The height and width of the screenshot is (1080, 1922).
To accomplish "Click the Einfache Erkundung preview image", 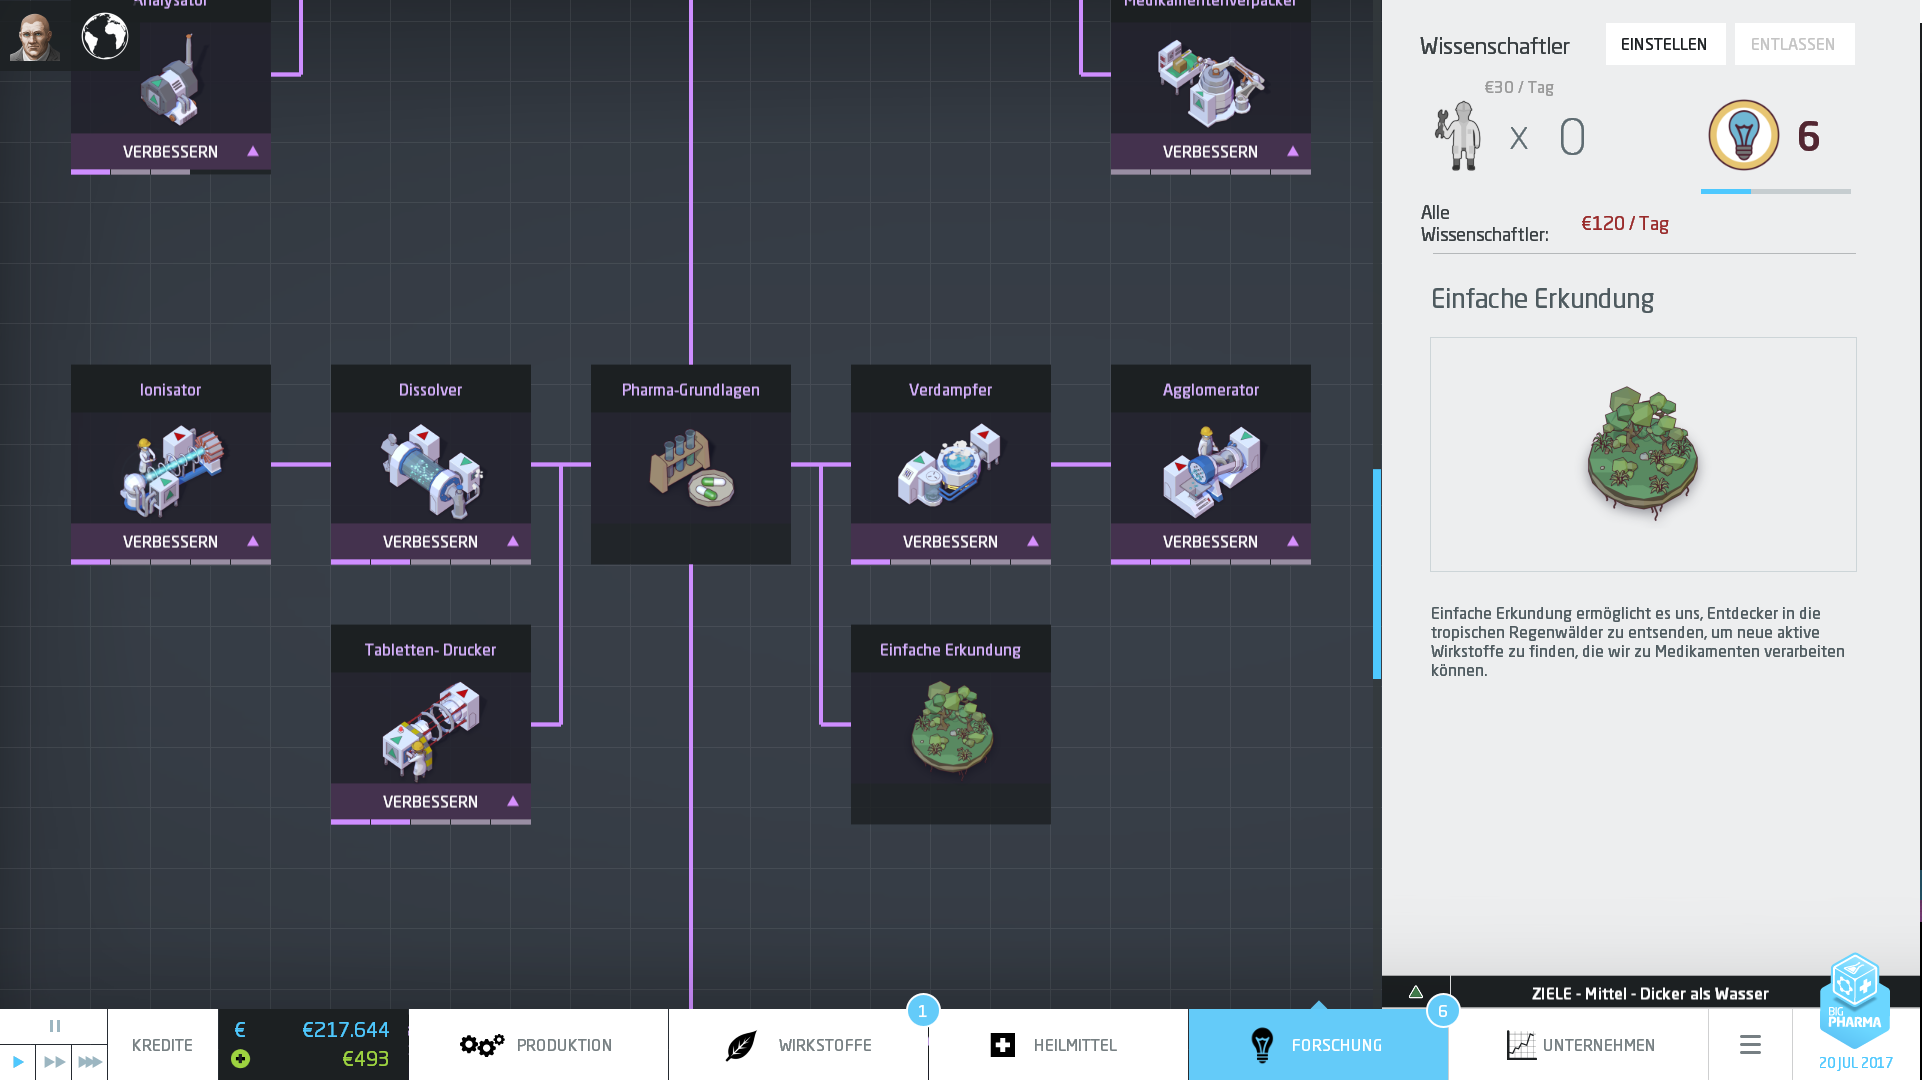I will click(1643, 455).
